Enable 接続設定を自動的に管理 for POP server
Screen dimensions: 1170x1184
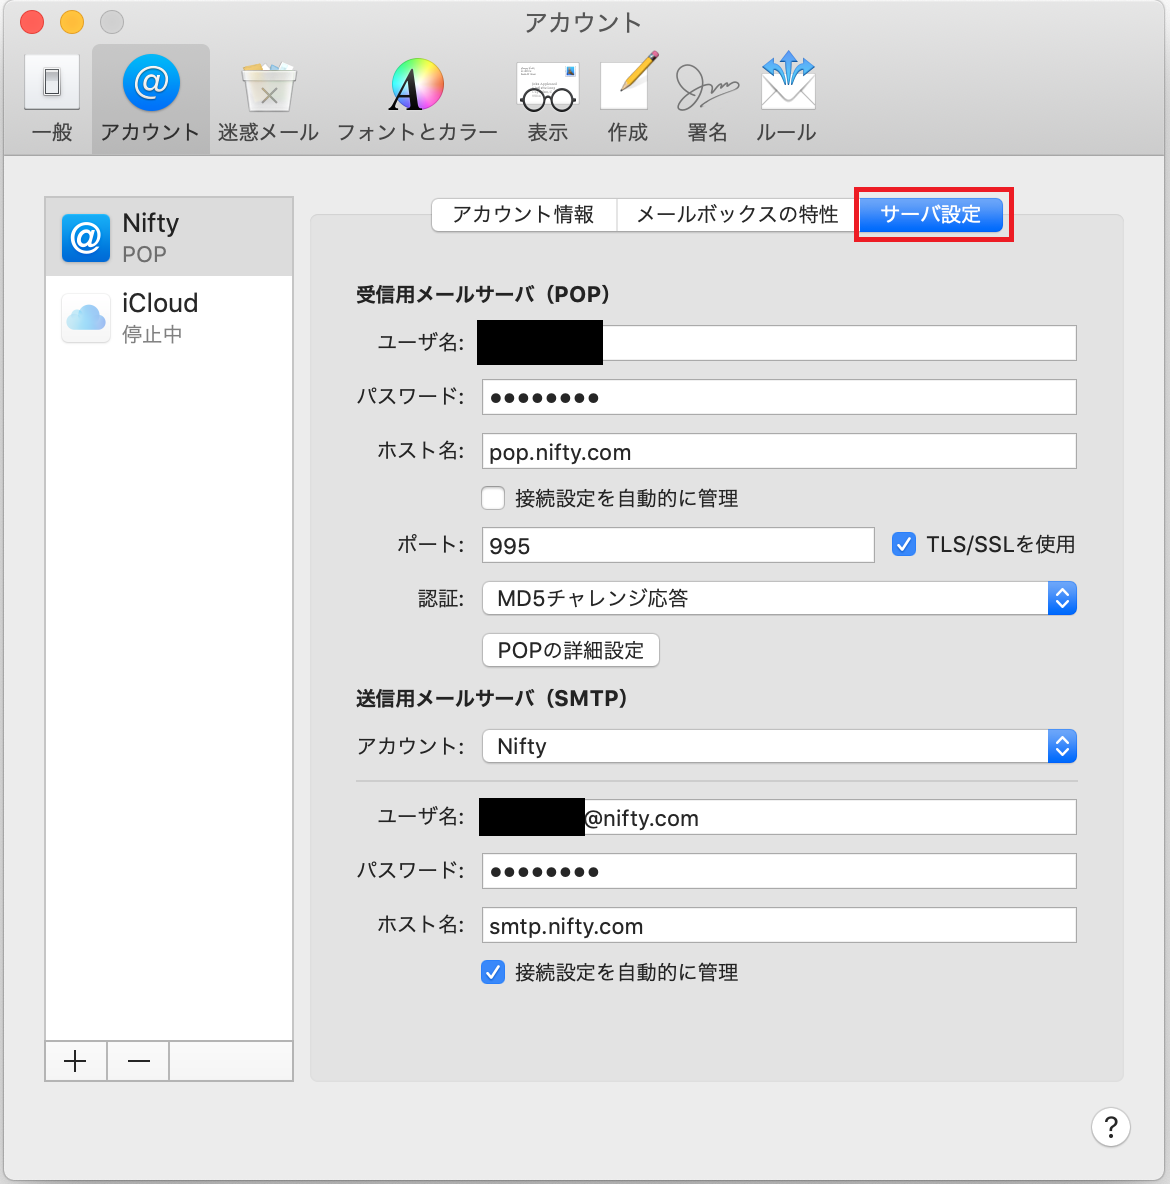[493, 498]
